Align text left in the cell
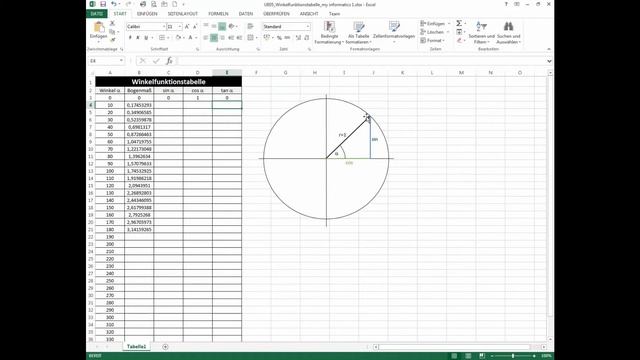This screenshot has height=360, width=640. [x=206, y=38]
